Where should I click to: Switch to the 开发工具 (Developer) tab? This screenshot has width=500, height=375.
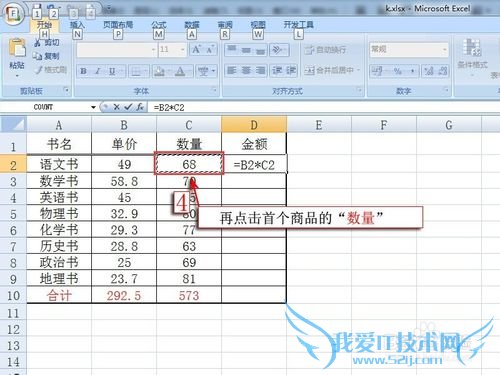[298, 25]
